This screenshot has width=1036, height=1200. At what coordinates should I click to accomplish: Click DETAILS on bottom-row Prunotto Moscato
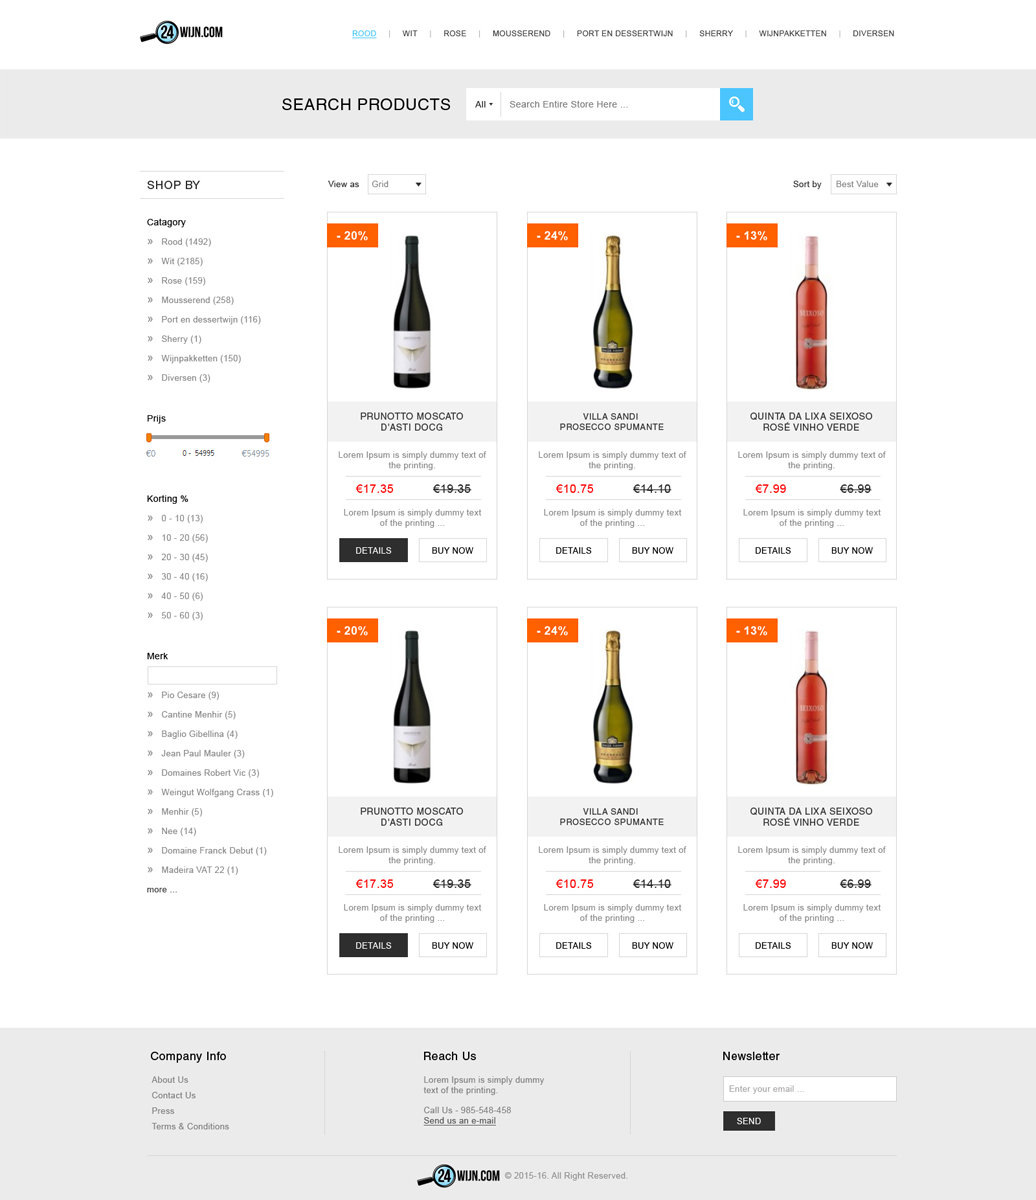click(x=373, y=945)
